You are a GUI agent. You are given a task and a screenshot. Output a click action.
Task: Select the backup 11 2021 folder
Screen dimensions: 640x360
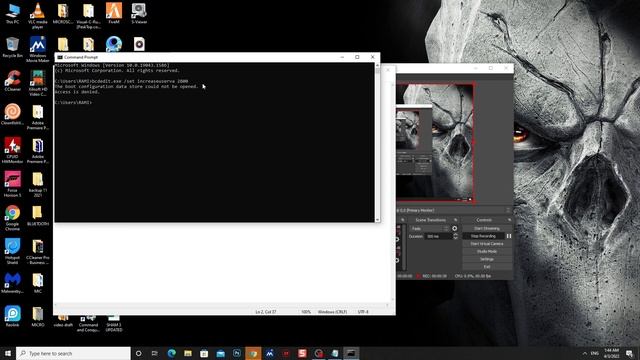pos(38,184)
